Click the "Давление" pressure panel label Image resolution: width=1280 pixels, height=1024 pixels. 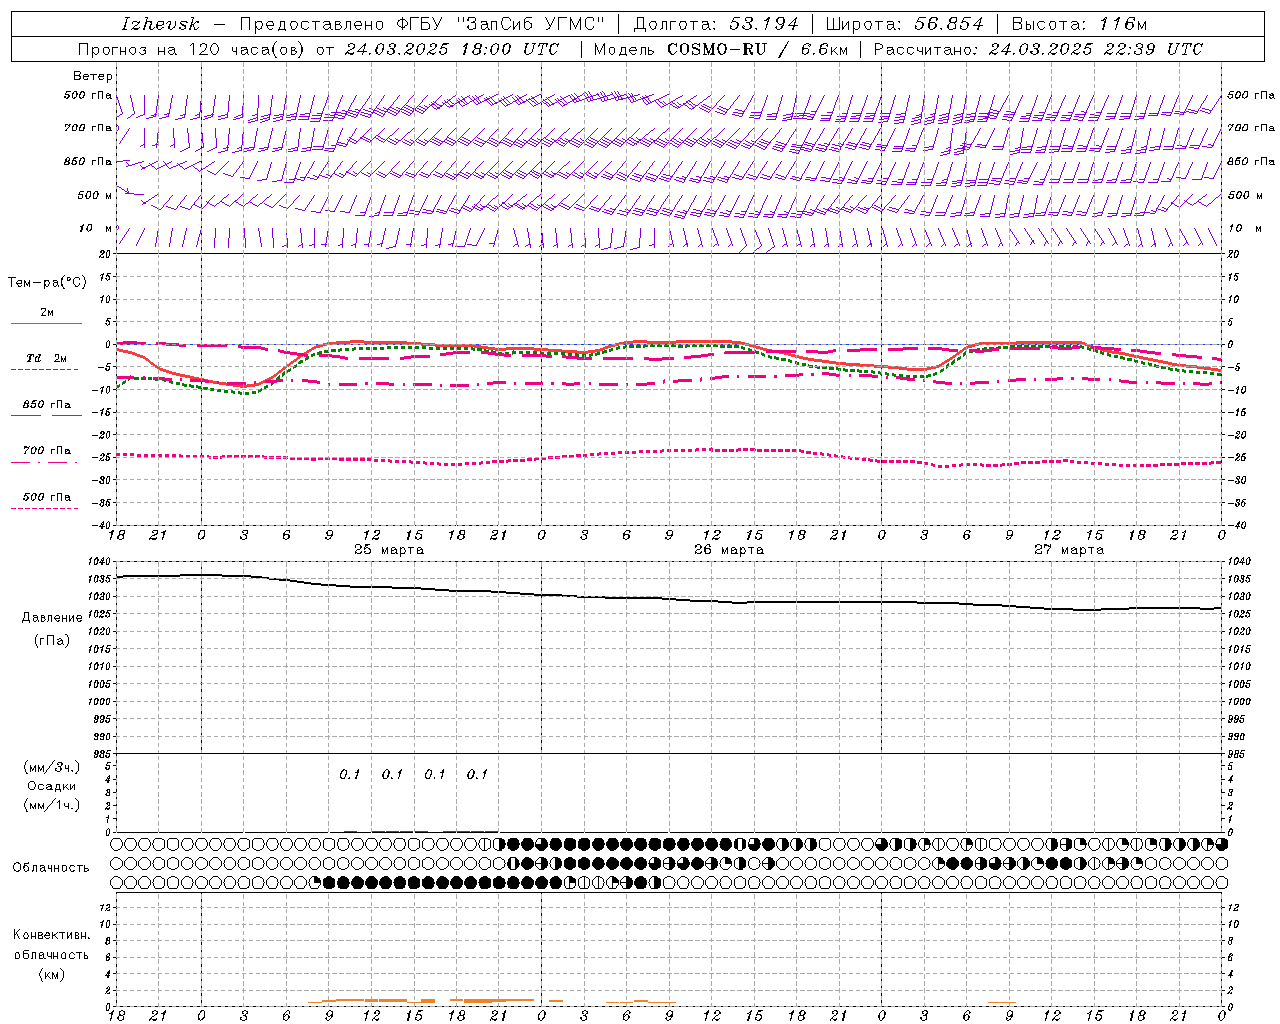[x=52, y=618]
